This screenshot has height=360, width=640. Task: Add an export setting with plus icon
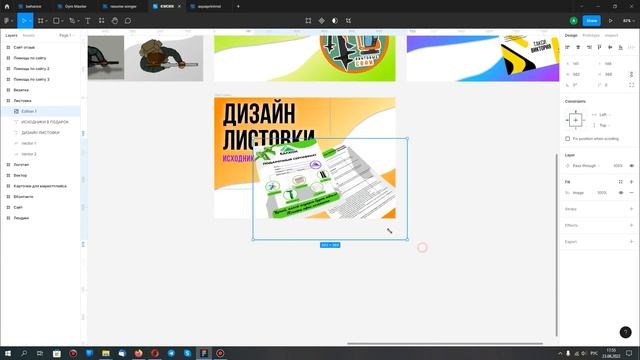point(631,242)
